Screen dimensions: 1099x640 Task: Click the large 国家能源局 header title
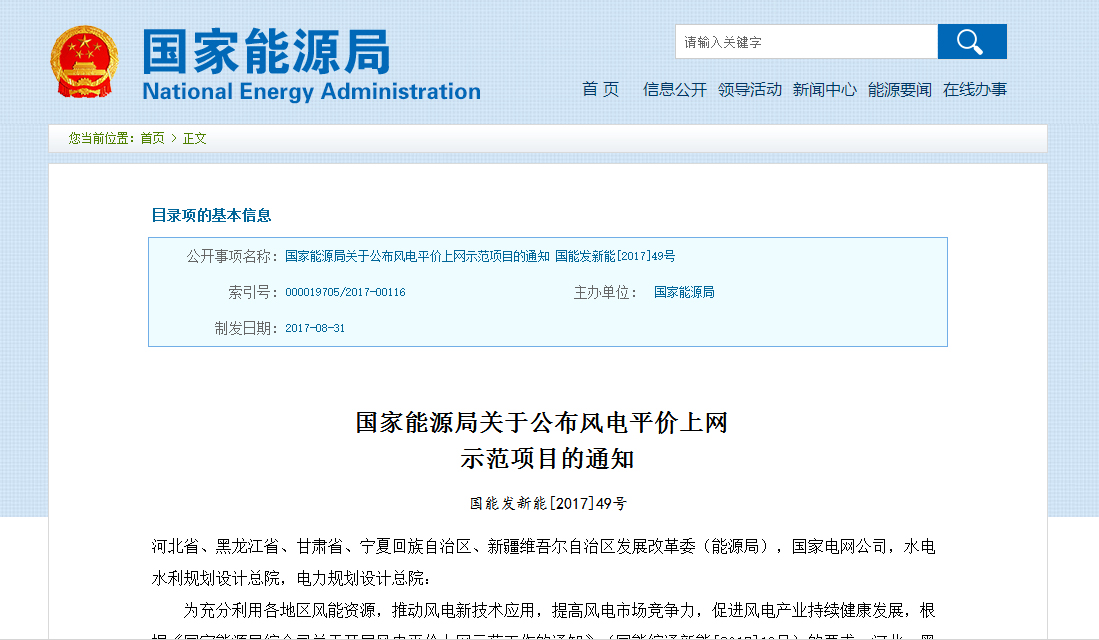[266, 51]
